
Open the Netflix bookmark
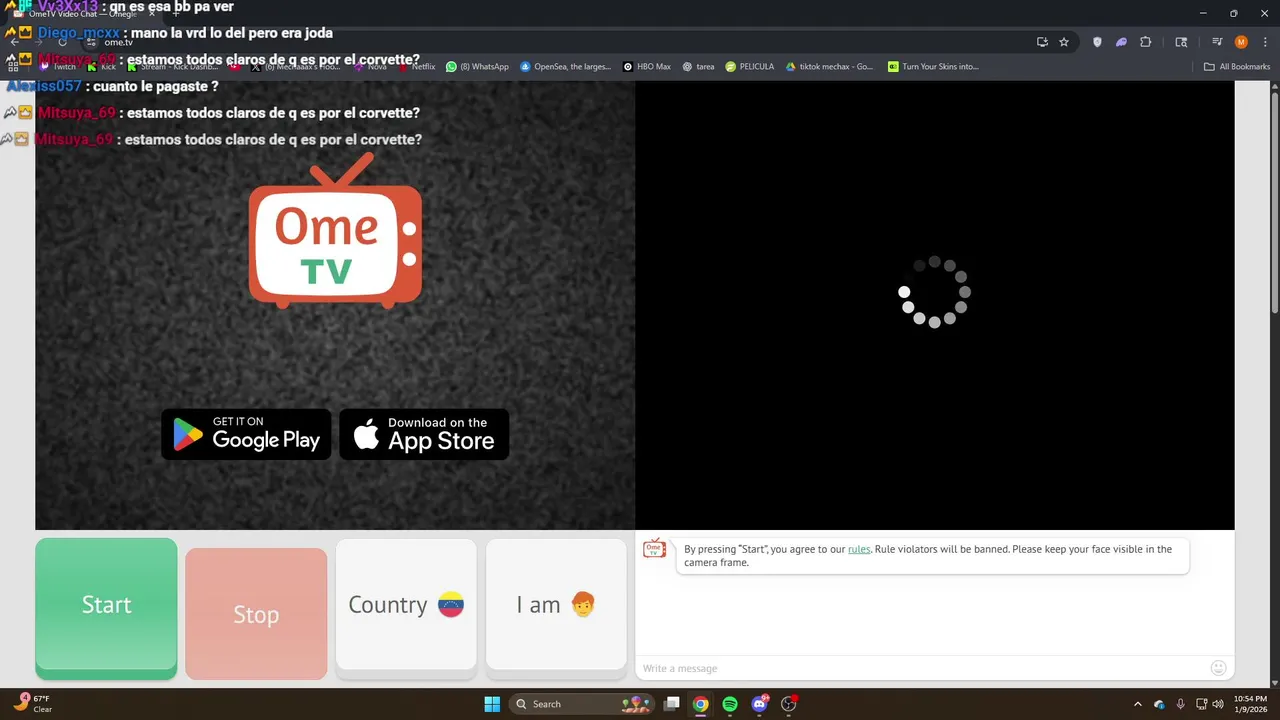pos(418,67)
